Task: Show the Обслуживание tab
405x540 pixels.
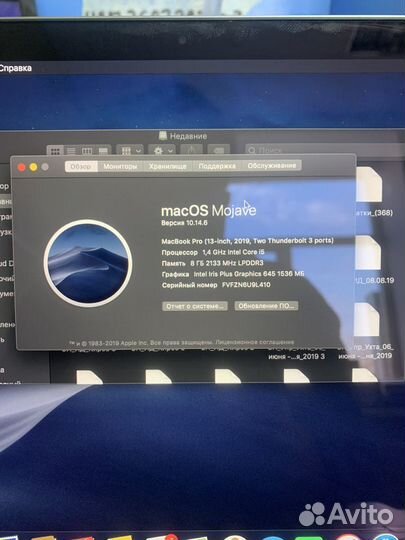Action: tap(272, 166)
